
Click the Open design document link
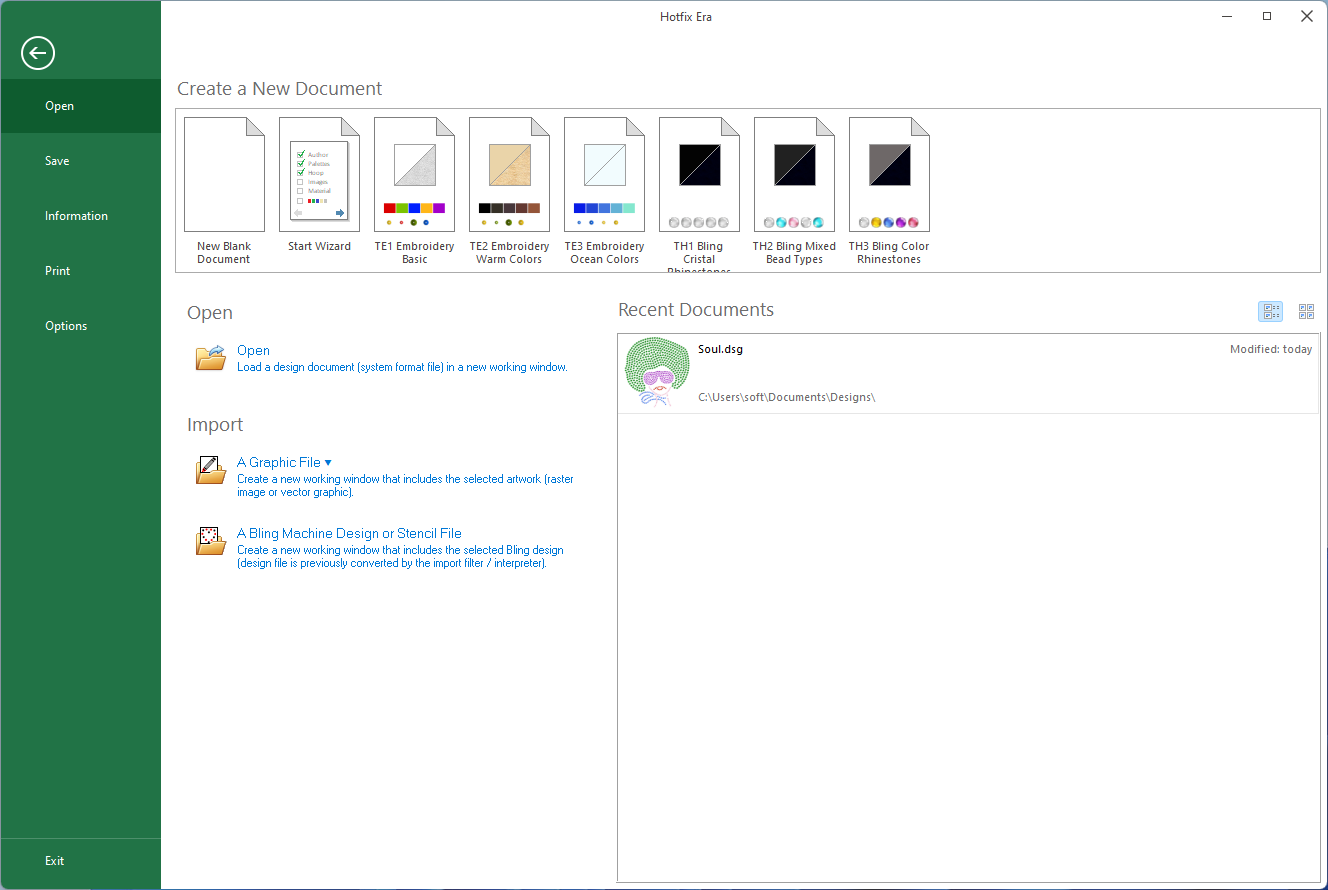coord(253,351)
